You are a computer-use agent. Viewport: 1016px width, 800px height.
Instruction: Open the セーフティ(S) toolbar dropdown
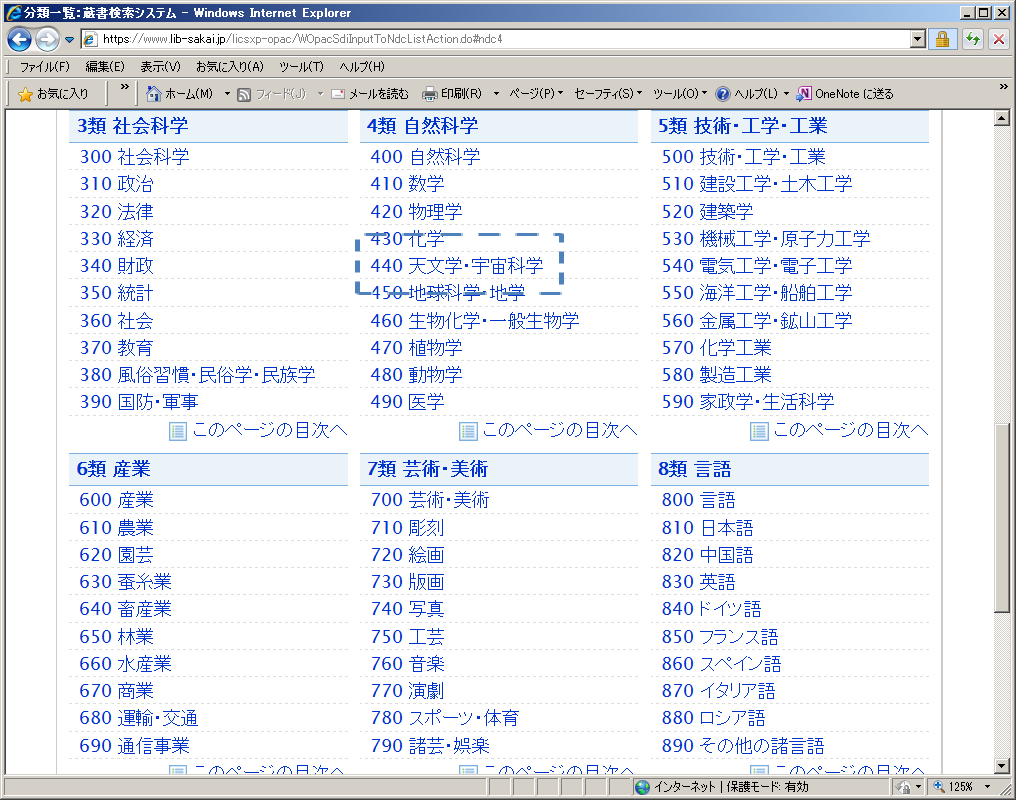click(608, 94)
